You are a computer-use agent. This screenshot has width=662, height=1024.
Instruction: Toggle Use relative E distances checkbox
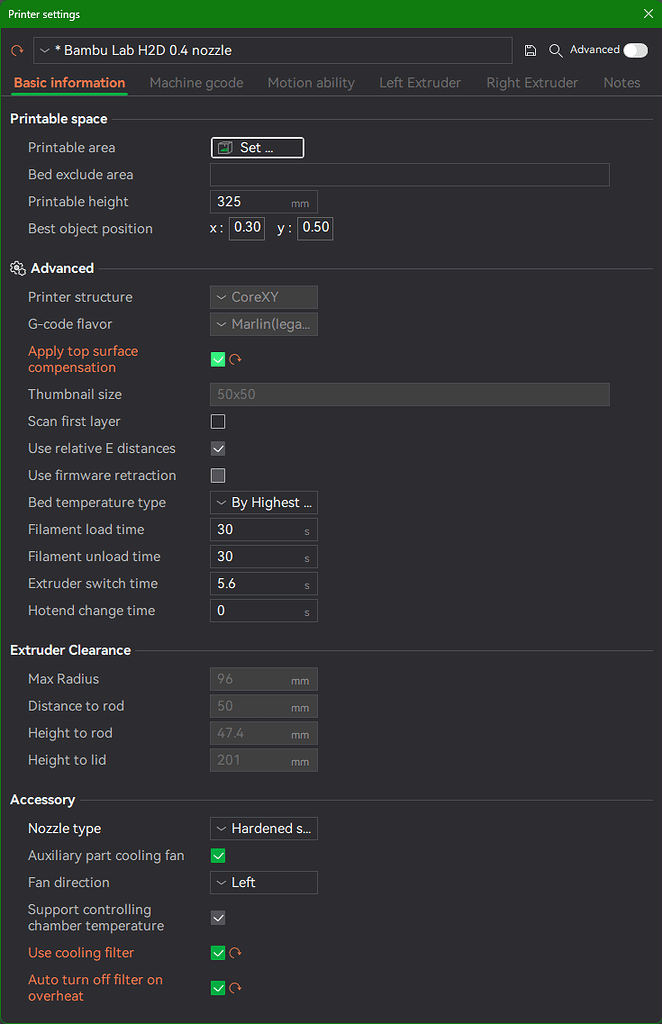point(218,449)
